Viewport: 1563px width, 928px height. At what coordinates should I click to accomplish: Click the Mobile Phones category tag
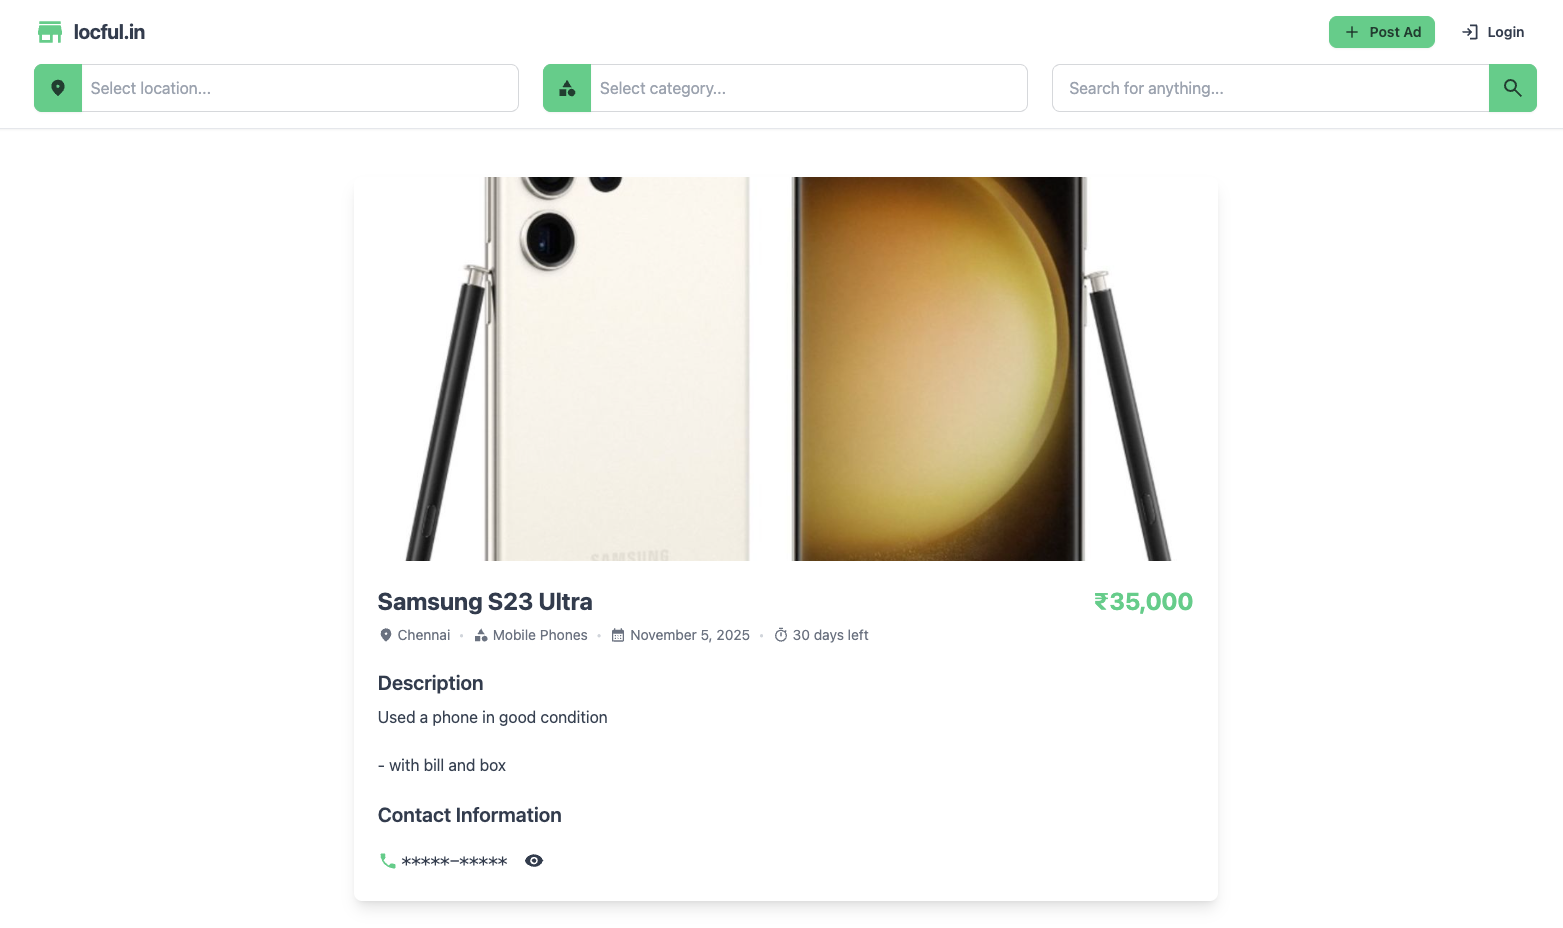tap(540, 636)
